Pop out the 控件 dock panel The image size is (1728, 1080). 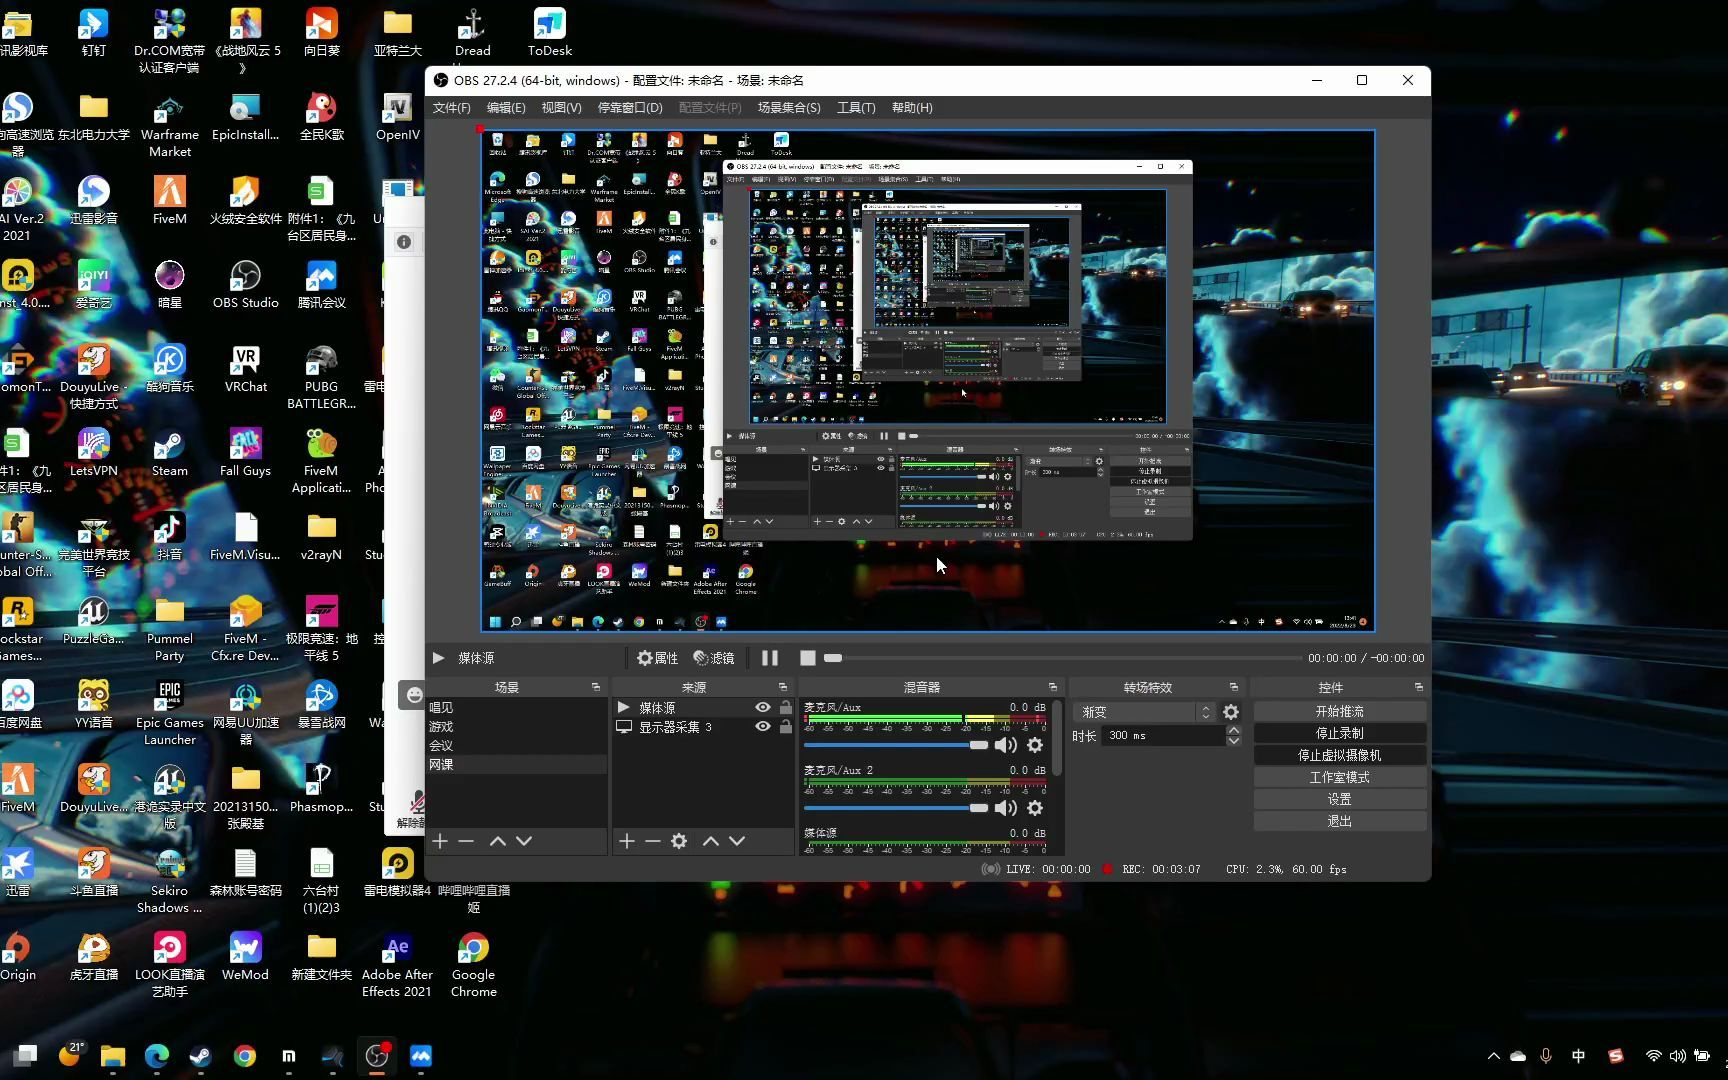1419,687
